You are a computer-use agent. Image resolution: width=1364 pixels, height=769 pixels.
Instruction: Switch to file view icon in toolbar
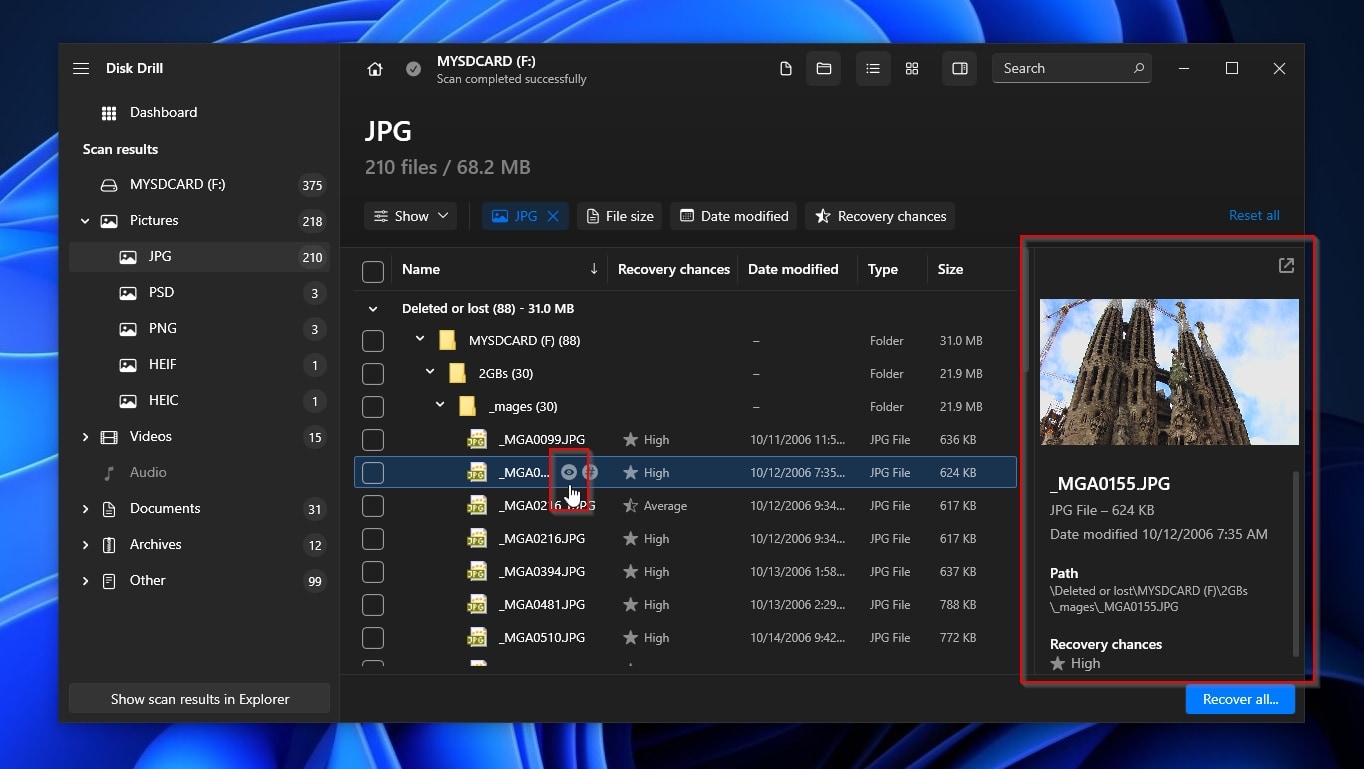786,68
